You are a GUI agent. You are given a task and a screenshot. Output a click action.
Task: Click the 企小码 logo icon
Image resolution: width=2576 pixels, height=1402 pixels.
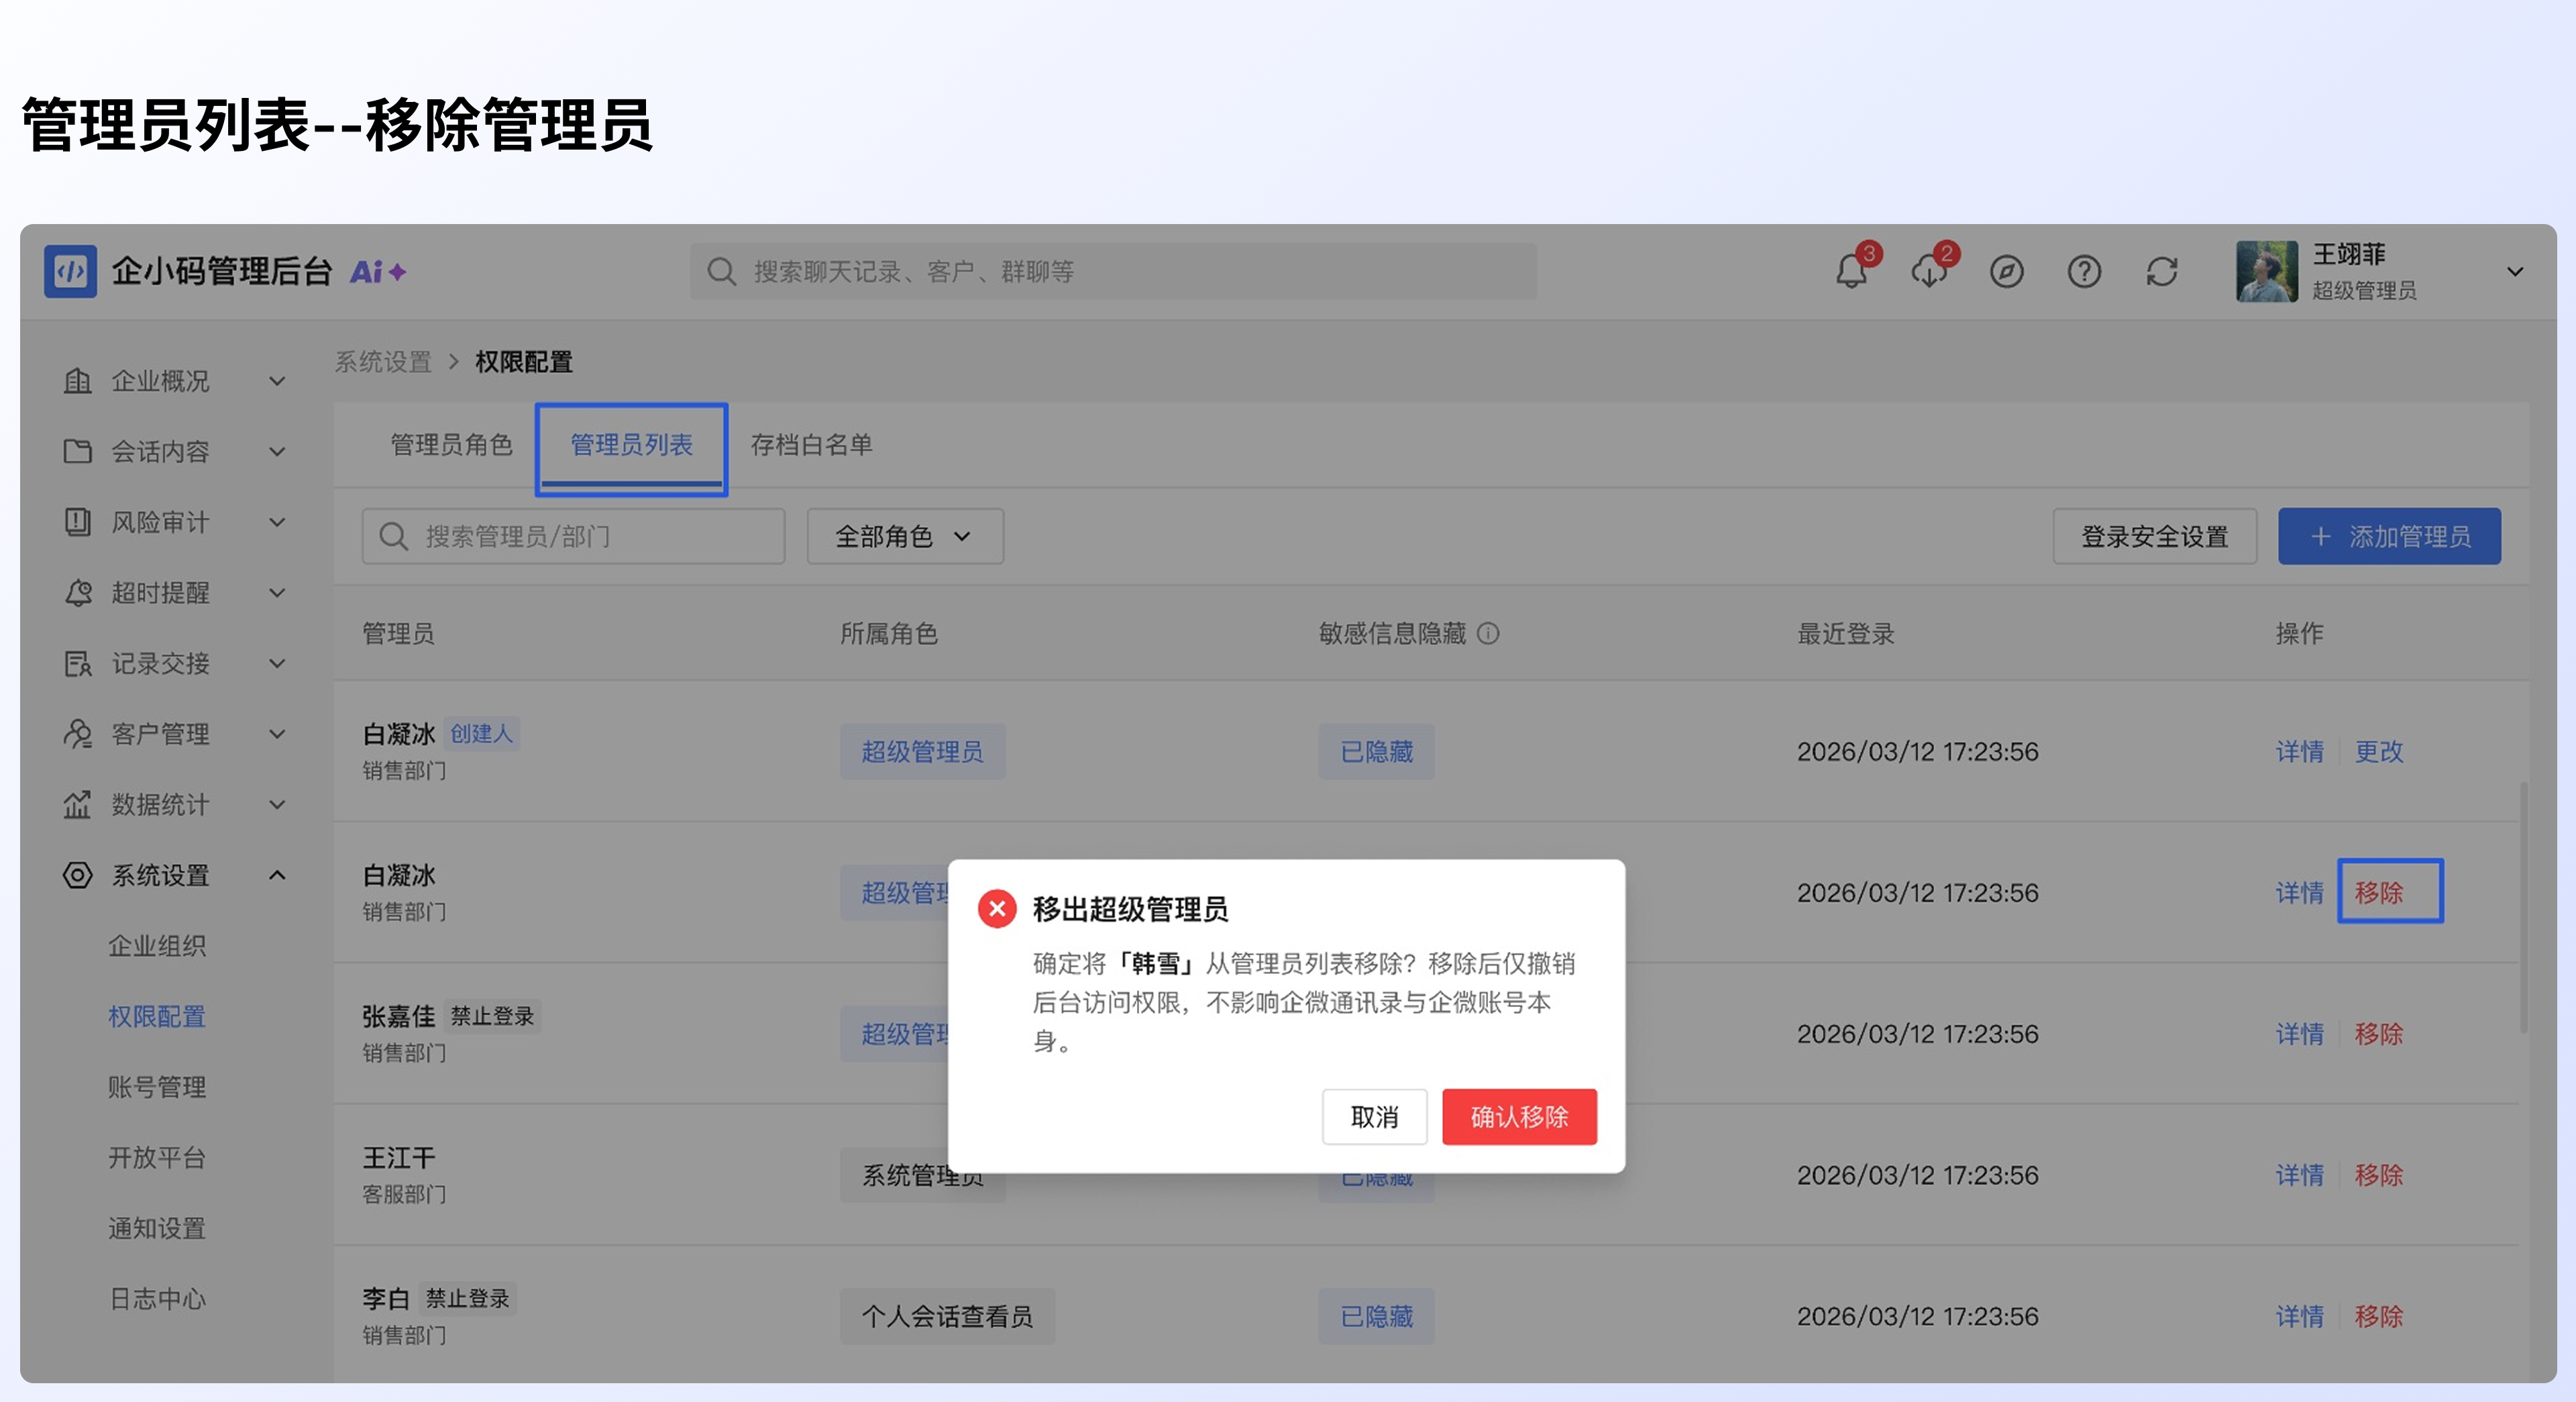click(70, 271)
